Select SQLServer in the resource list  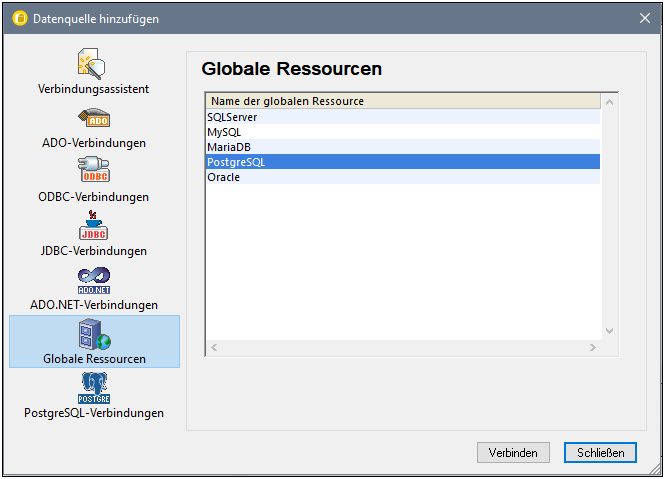coord(232,117)
